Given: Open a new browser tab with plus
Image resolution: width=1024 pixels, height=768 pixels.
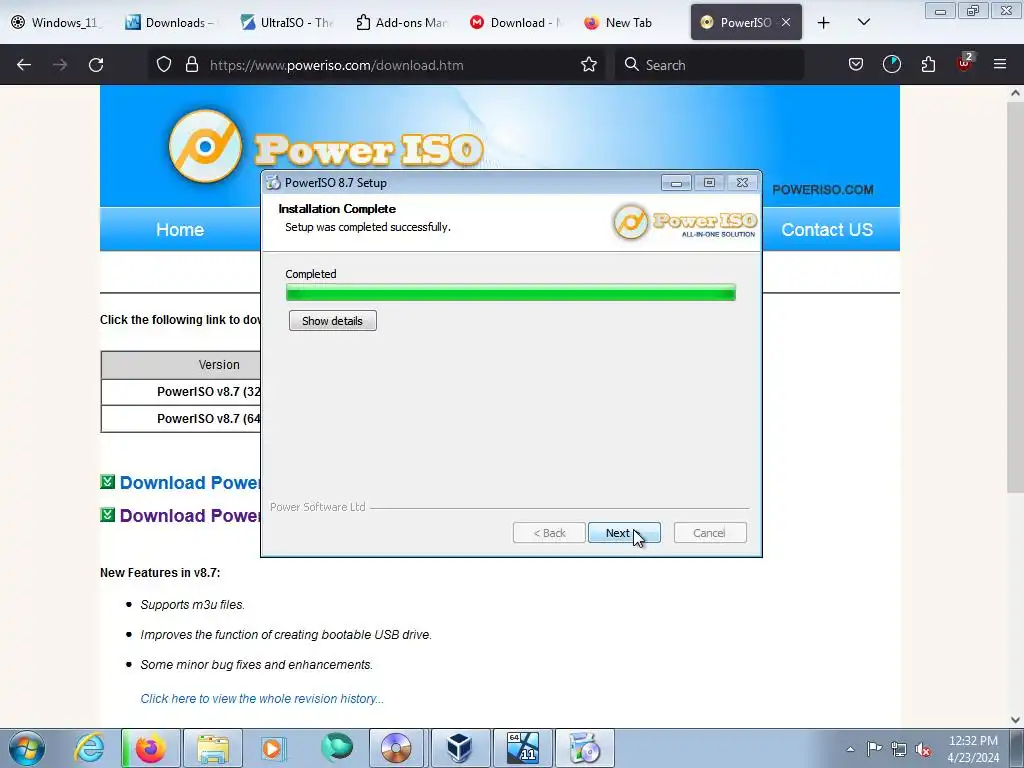Looking at the screenshot, I should click(x=824, y=22).
